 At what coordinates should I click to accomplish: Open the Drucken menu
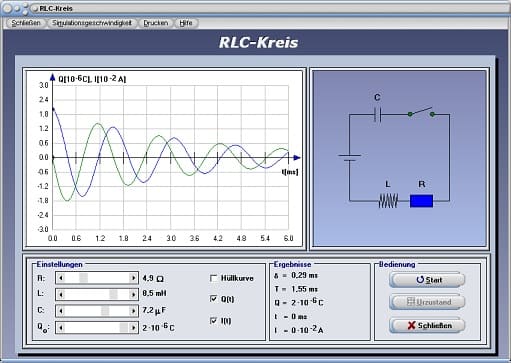coord(156,23)
